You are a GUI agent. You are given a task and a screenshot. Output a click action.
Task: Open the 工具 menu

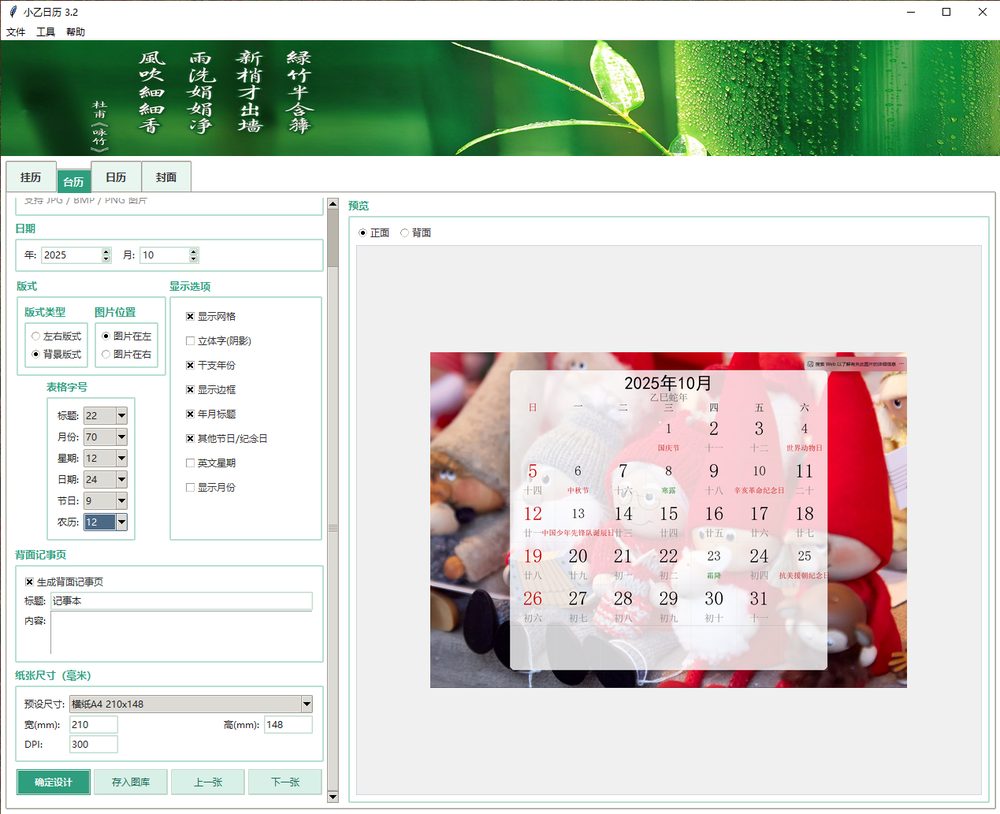click(x=45, y=32)
